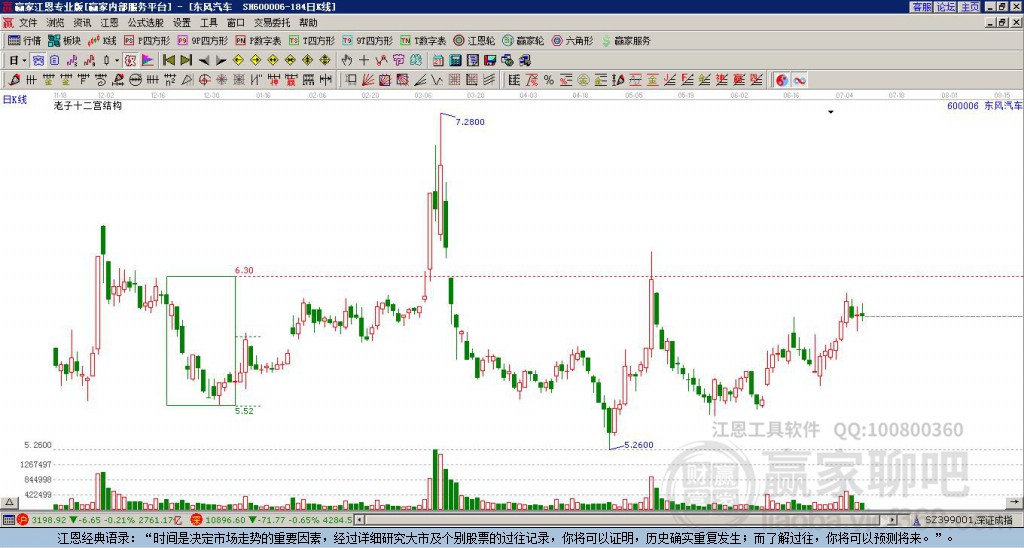Launch the 赢家轮 wheel tool
Image resolution: width=1024 pixels, height=548 pixels.
tap(523, 40)
